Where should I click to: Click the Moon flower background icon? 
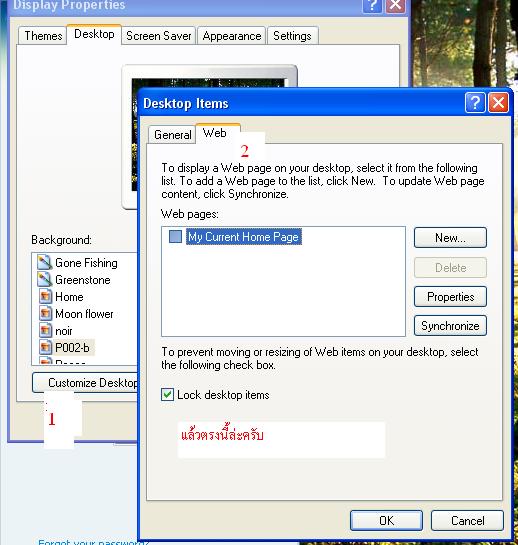[45, 314]
